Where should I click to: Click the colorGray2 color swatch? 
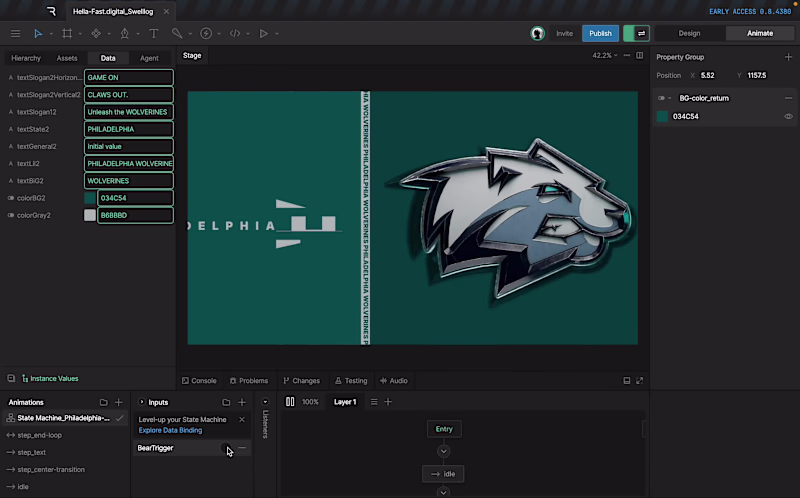90,215
